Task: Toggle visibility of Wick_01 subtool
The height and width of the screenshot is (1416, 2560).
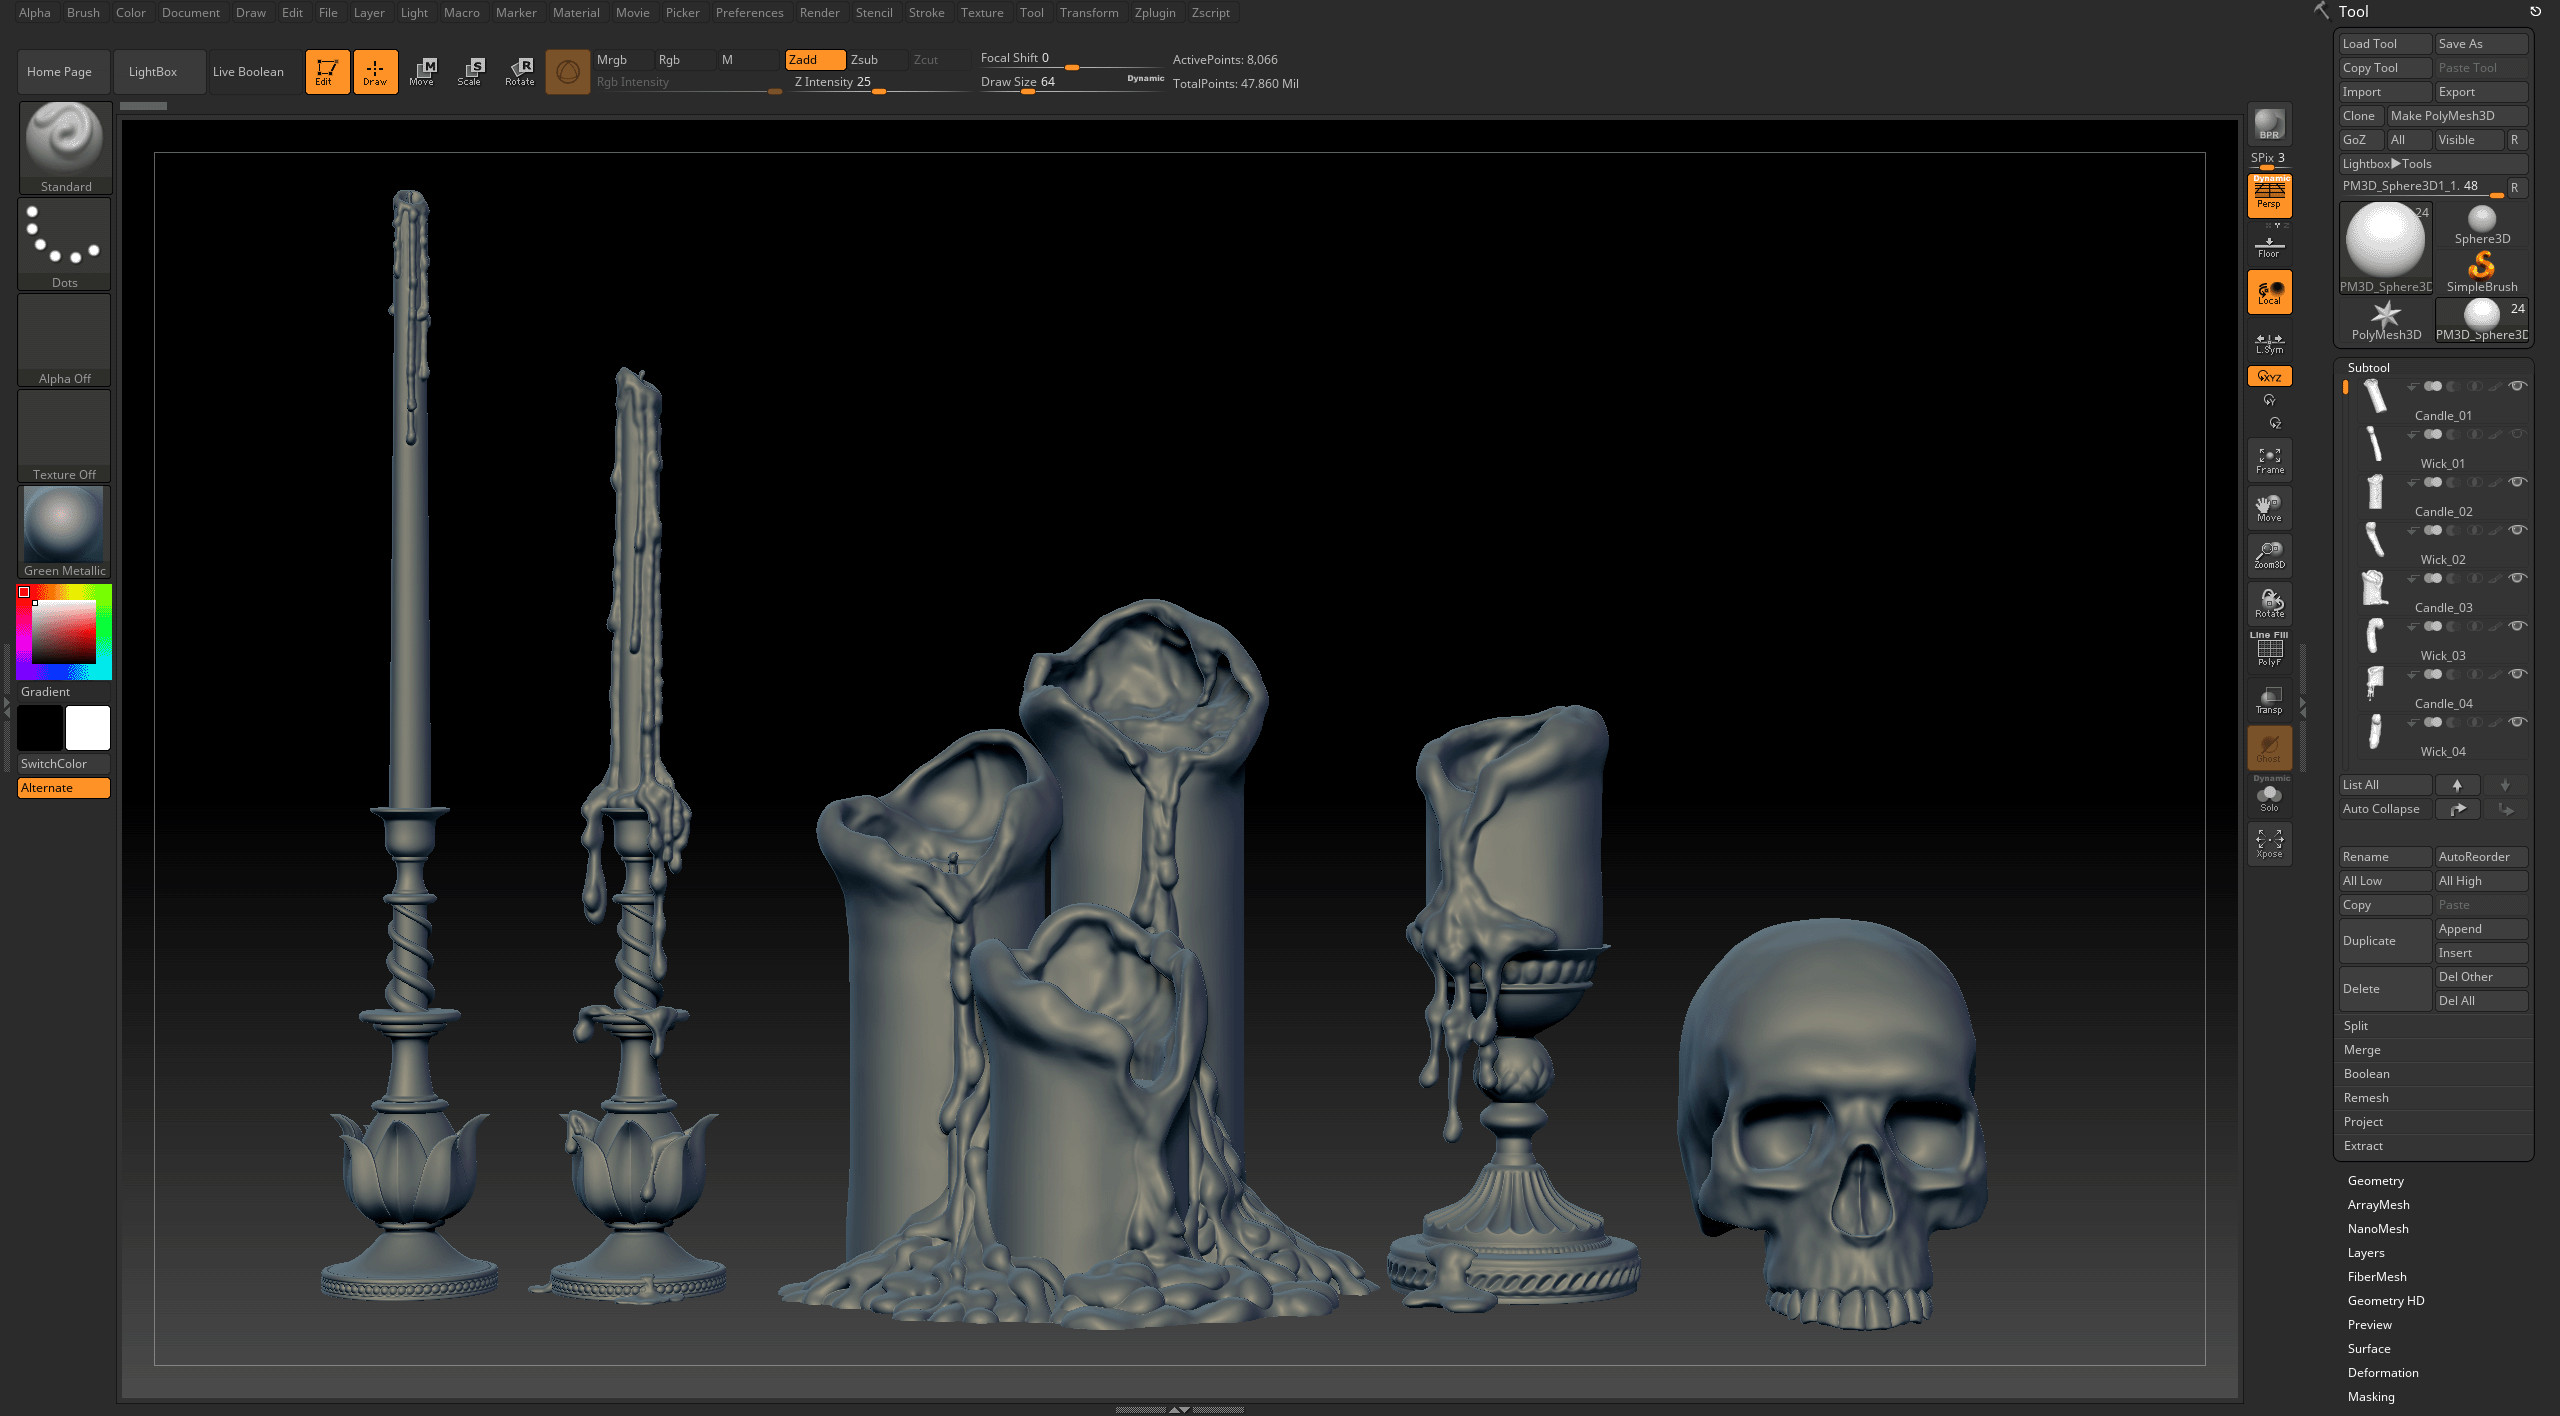Action: (2518, 434)
